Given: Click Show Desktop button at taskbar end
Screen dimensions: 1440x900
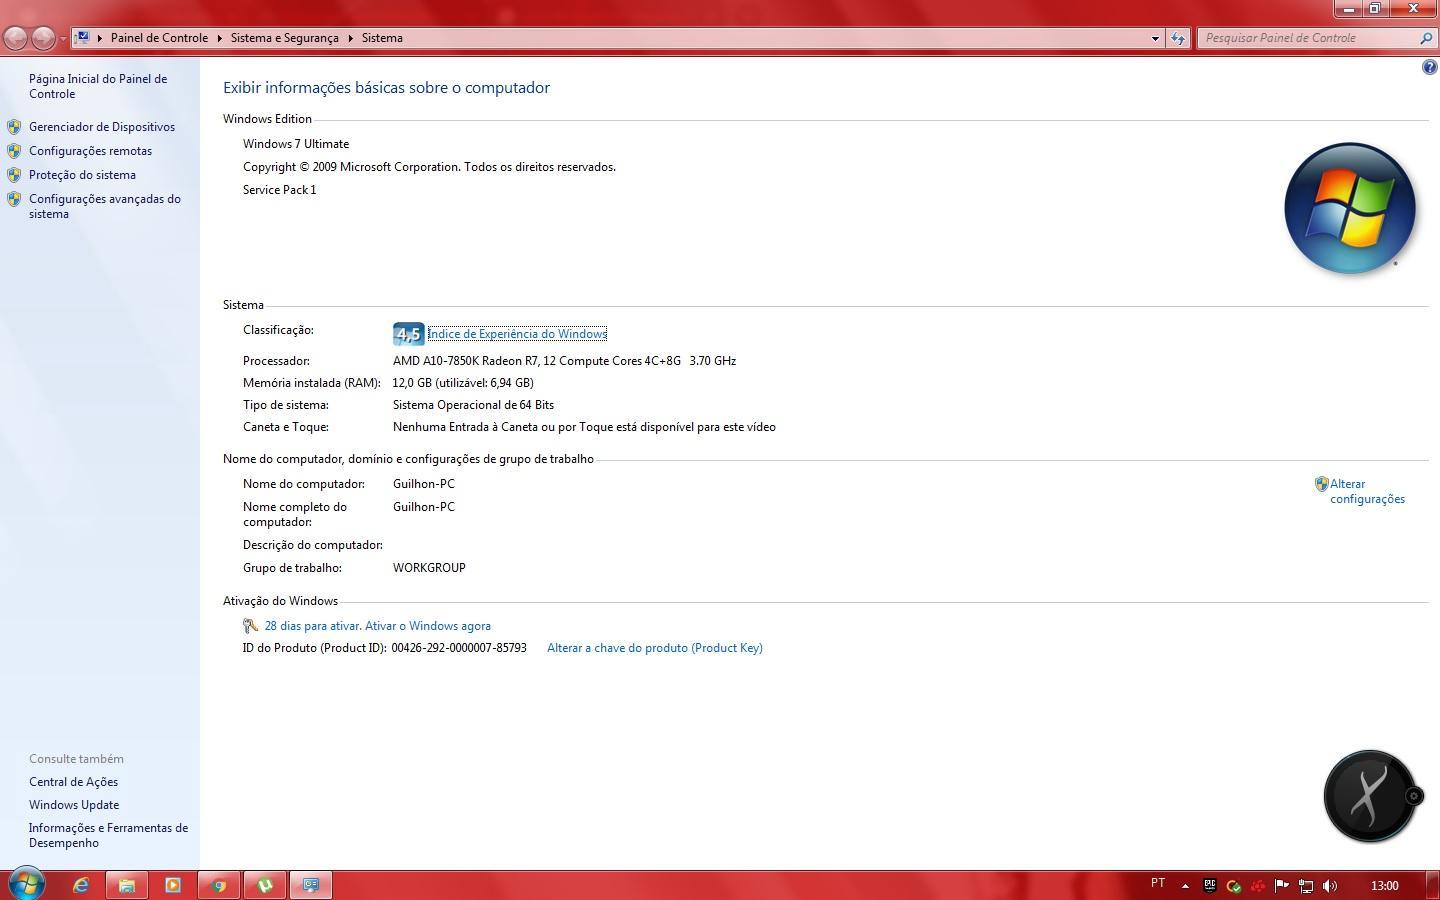Looking at the screenshot, I should (1433, 885).
